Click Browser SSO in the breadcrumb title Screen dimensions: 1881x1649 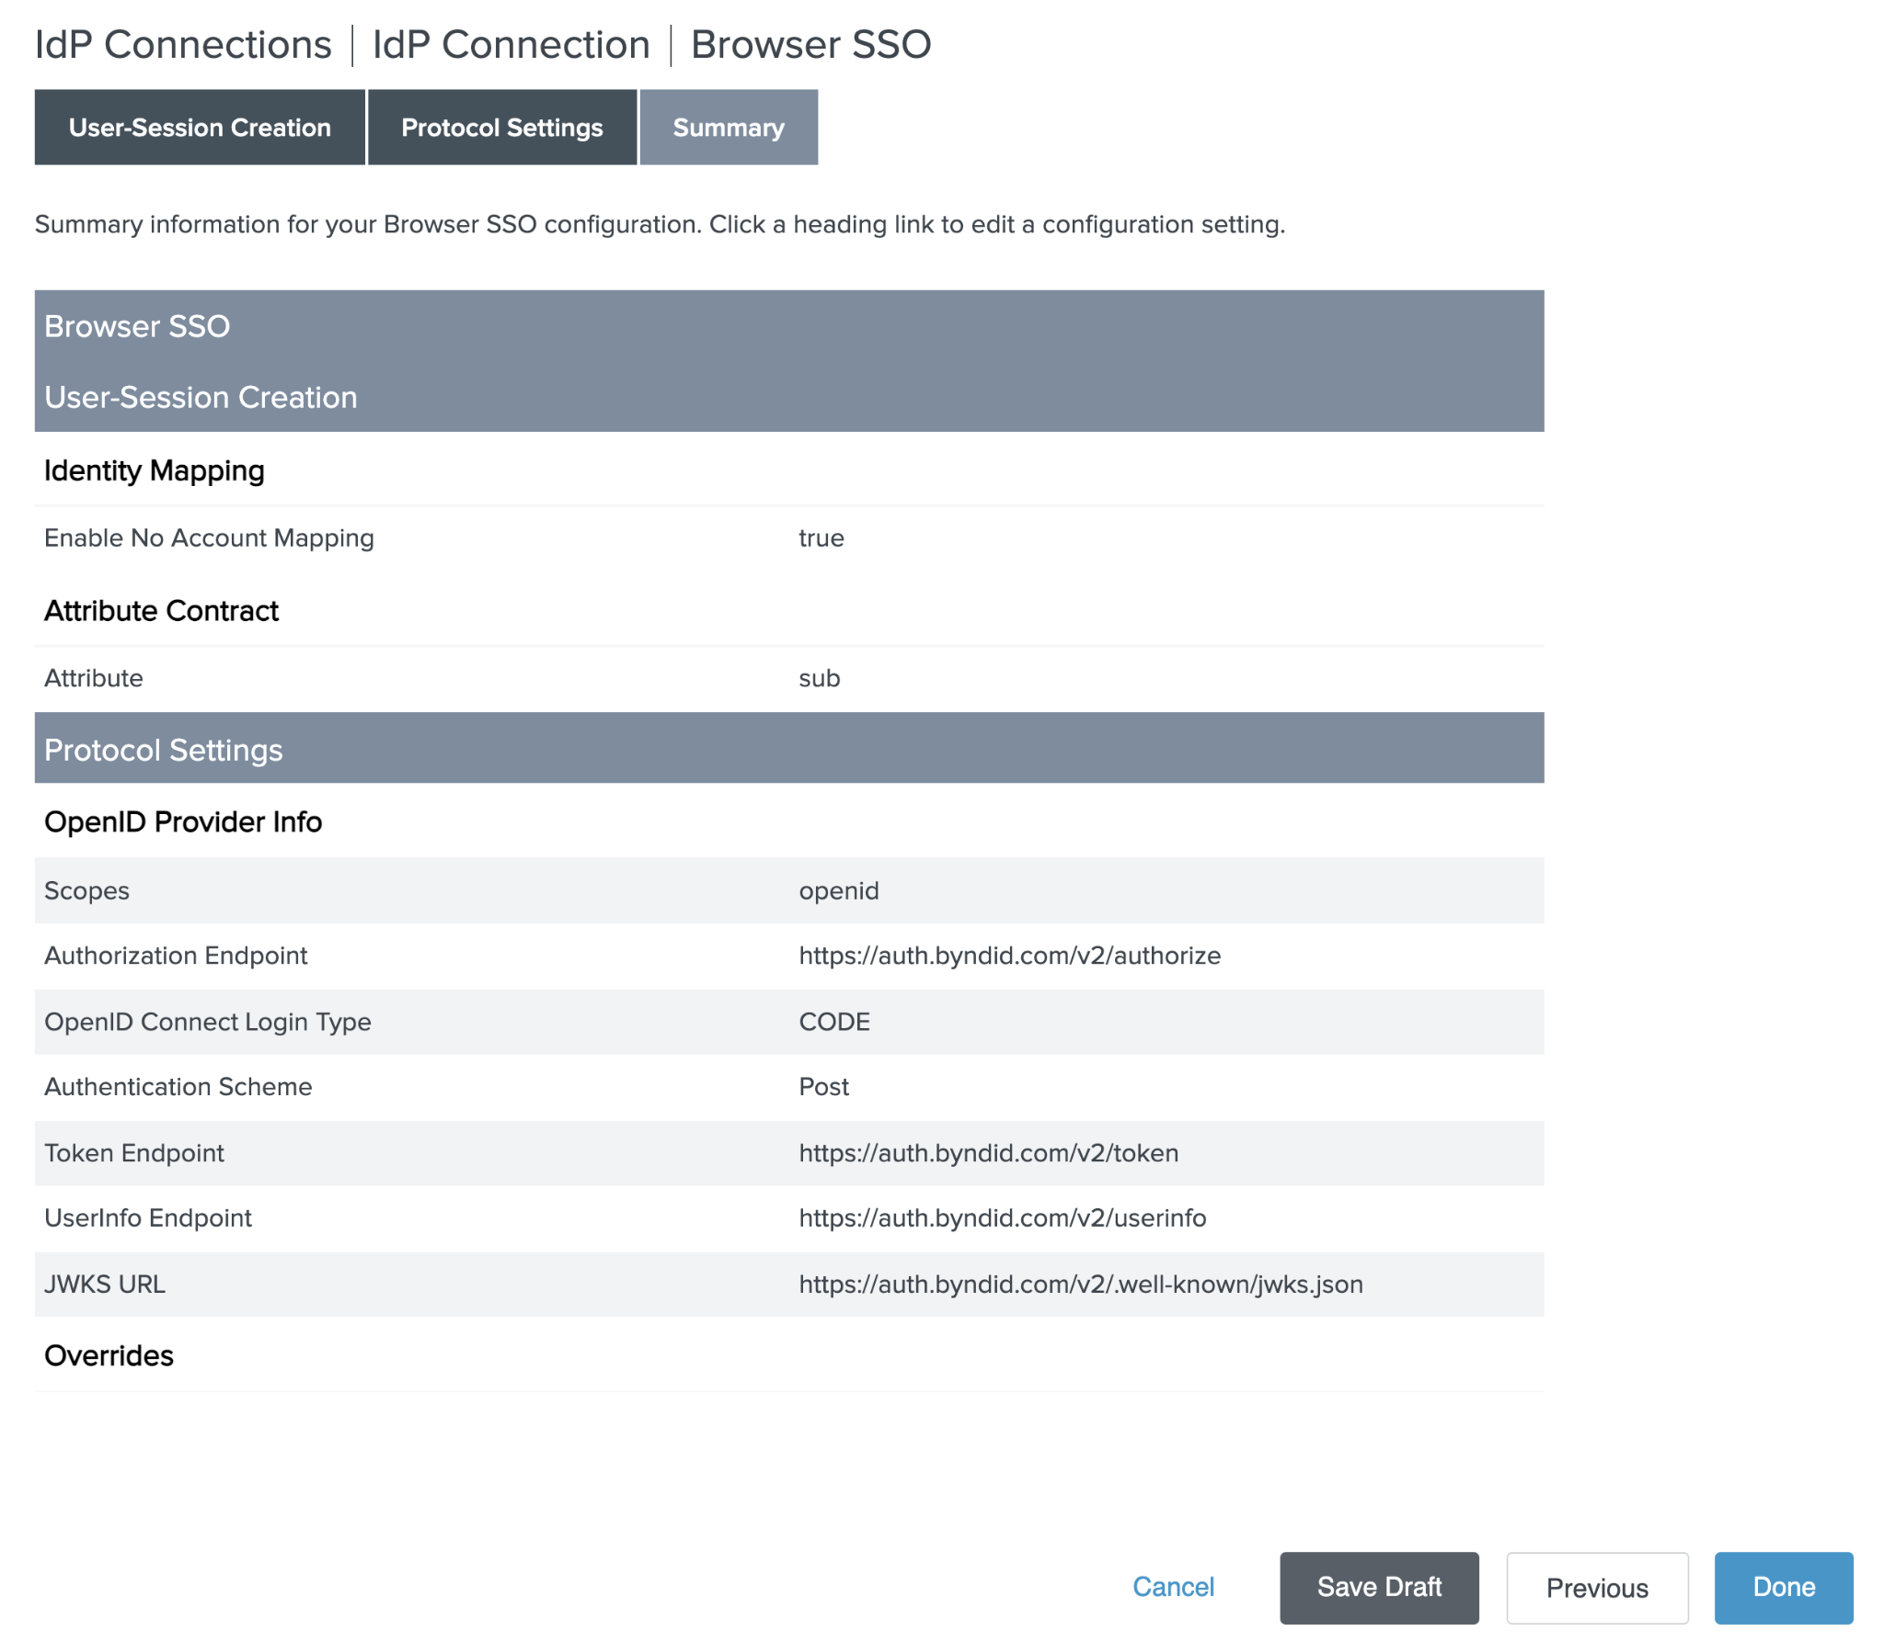810,45
